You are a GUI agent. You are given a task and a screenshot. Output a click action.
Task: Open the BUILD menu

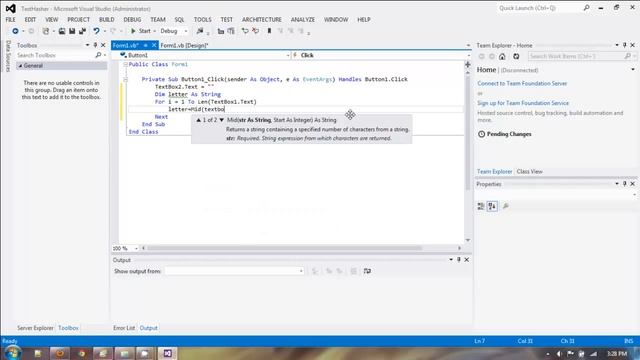coord(107,20)
